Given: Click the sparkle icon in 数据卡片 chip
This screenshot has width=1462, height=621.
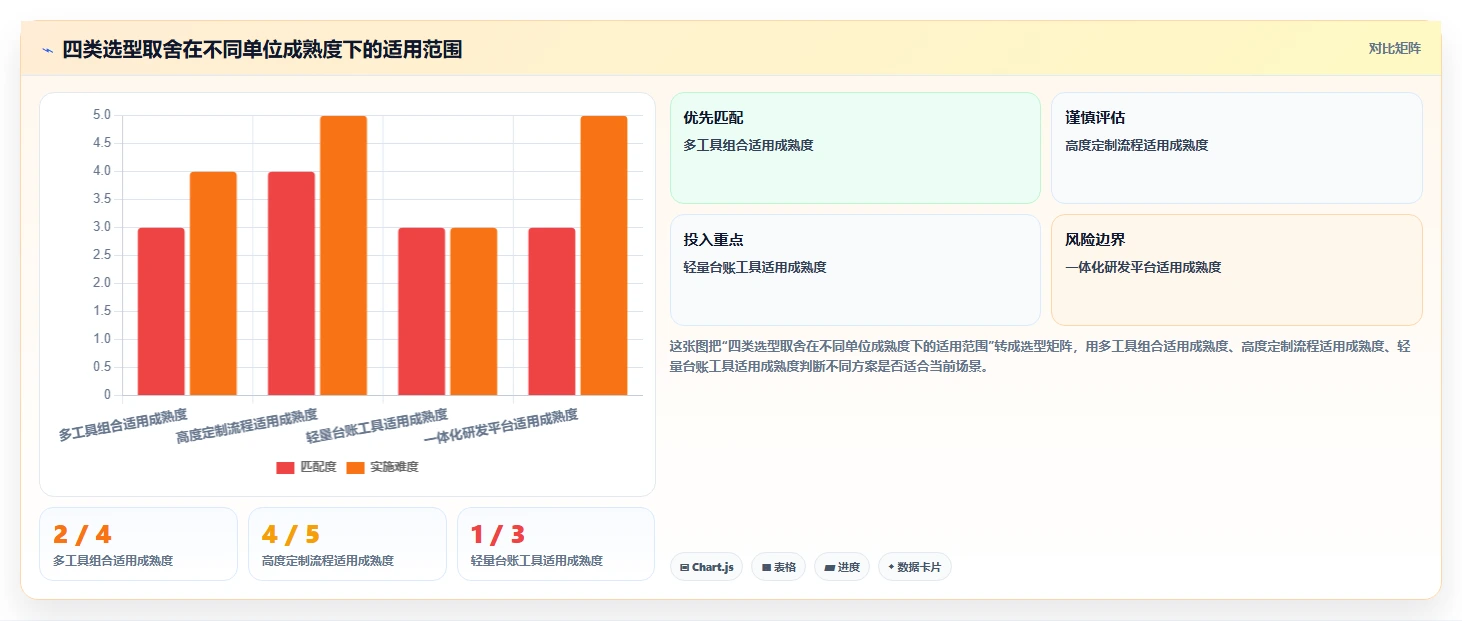Looking at the screenshot, I should 891,567.
